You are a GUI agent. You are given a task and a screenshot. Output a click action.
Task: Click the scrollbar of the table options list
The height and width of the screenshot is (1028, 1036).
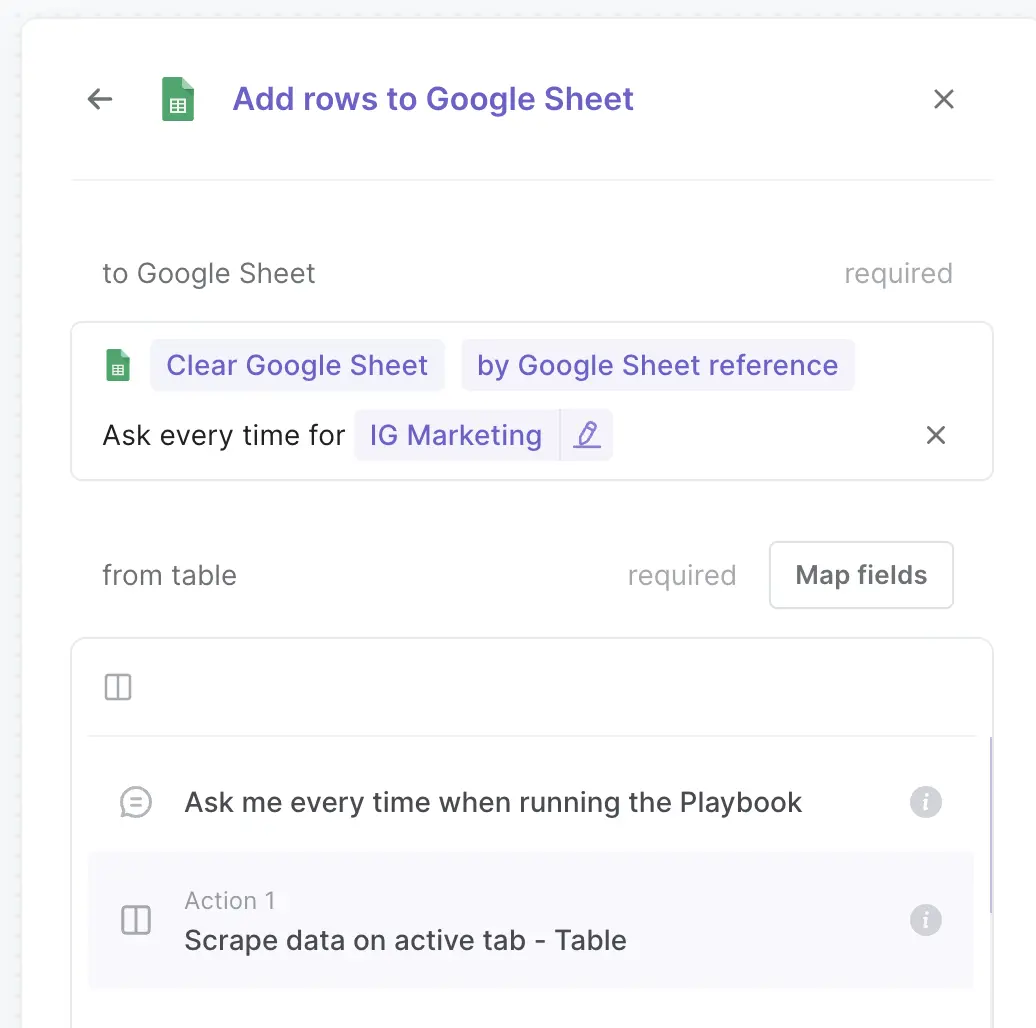(x=990, y=825)
